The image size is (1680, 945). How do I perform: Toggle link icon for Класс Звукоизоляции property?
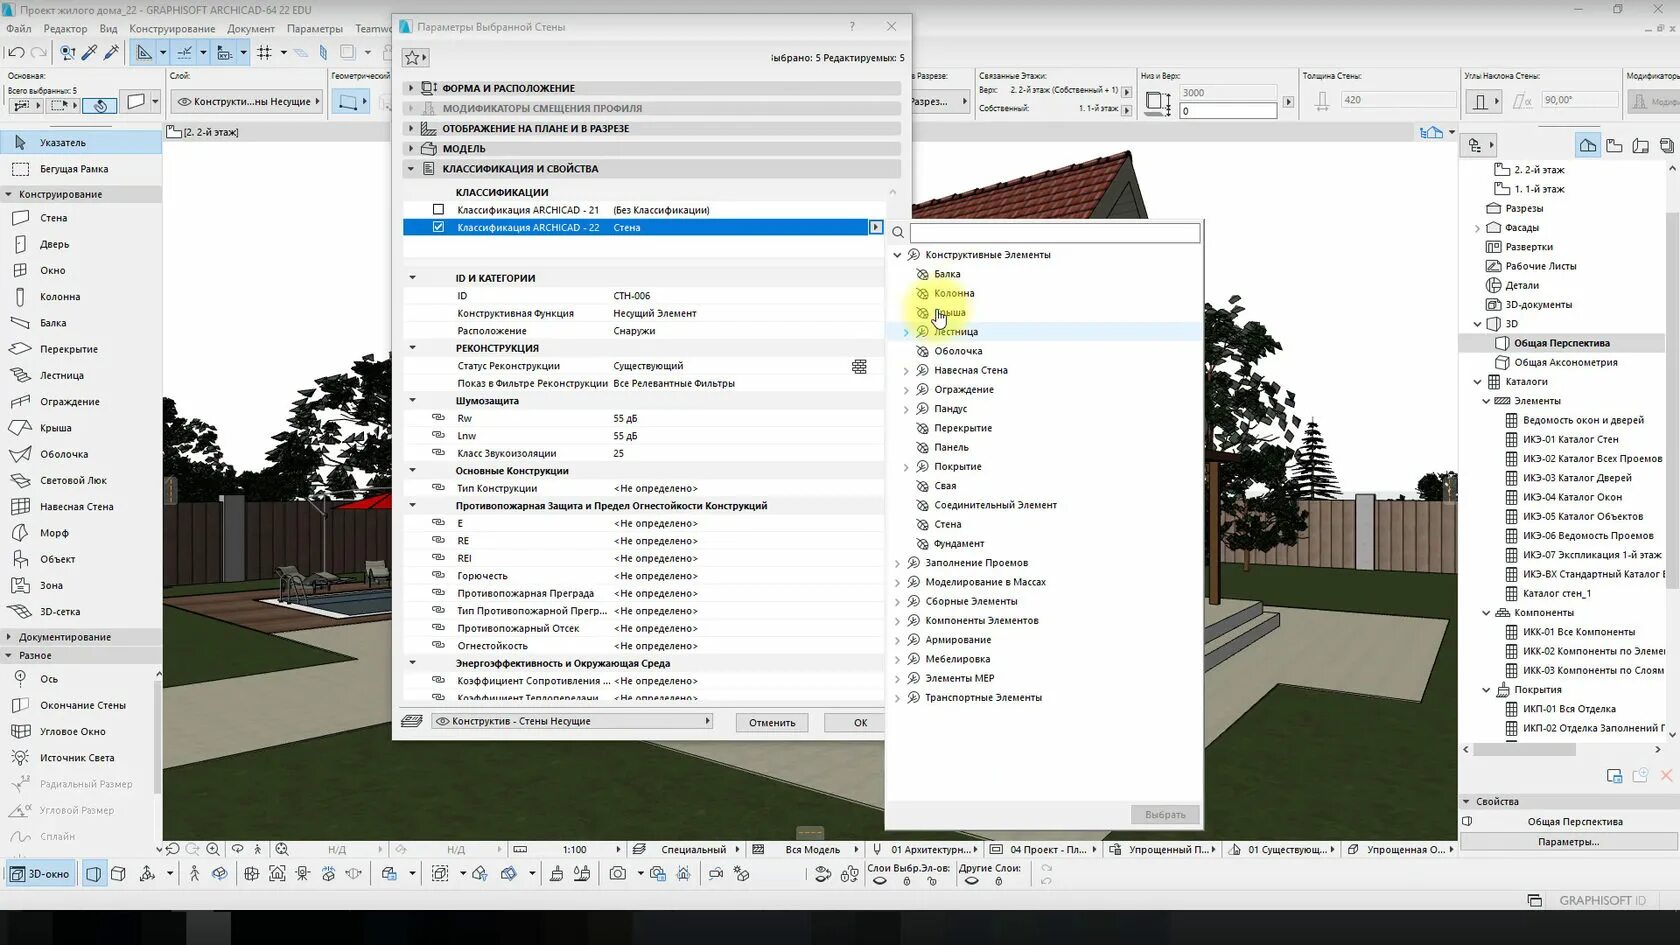point(438,453)
